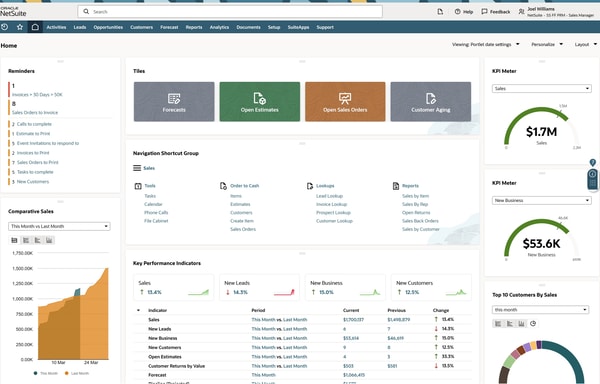
Task: Open the Activities menu
Action: coord(56,27)
